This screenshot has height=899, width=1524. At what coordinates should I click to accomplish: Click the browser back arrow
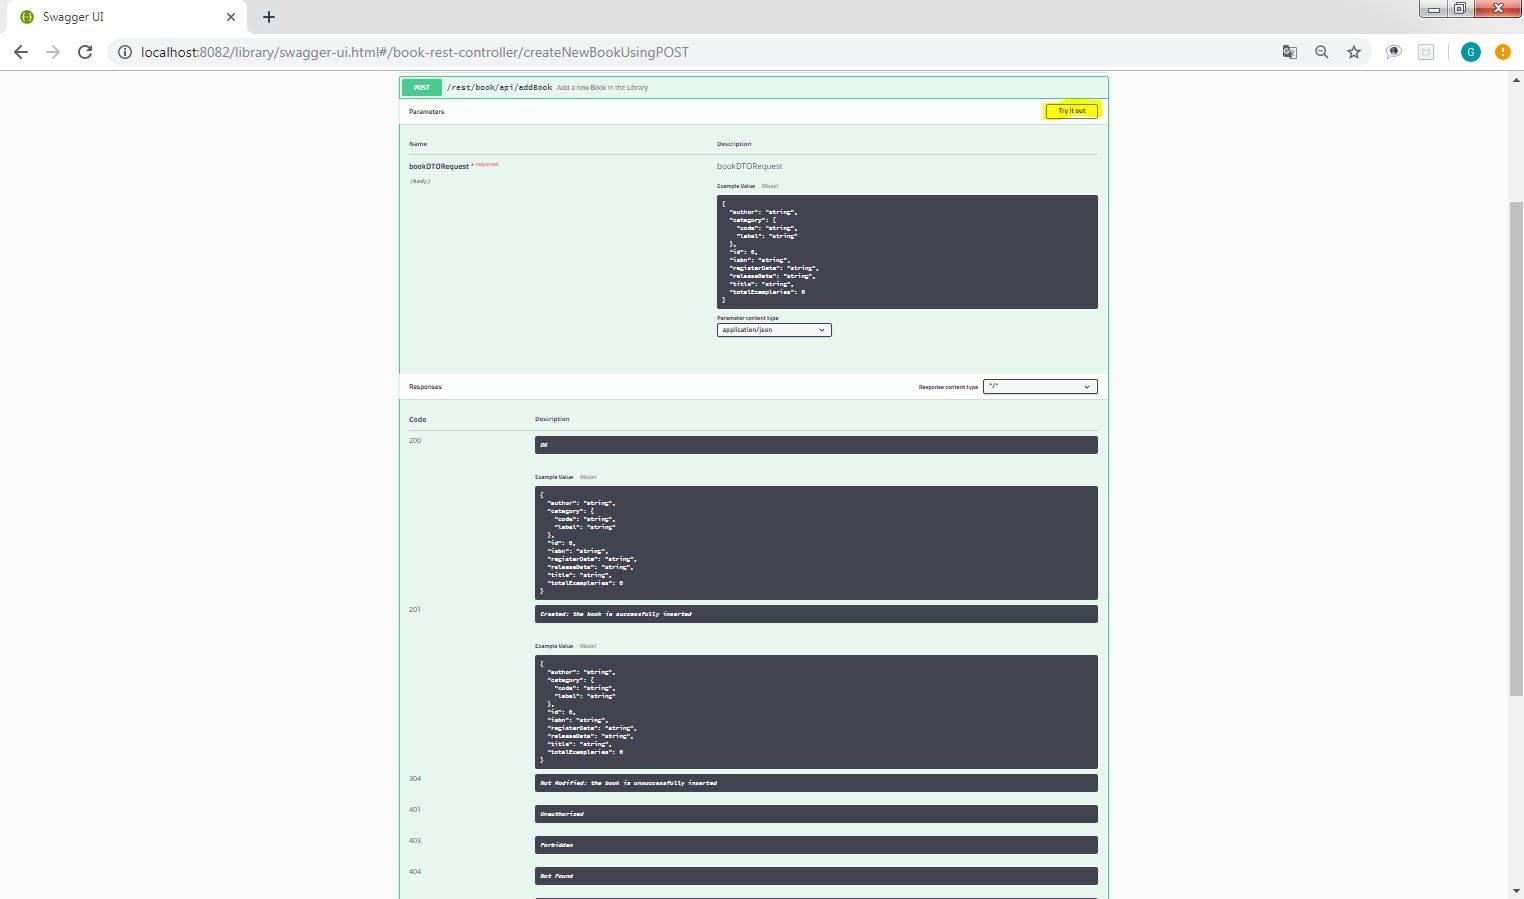pyautogui.click(x=21, y=52)
